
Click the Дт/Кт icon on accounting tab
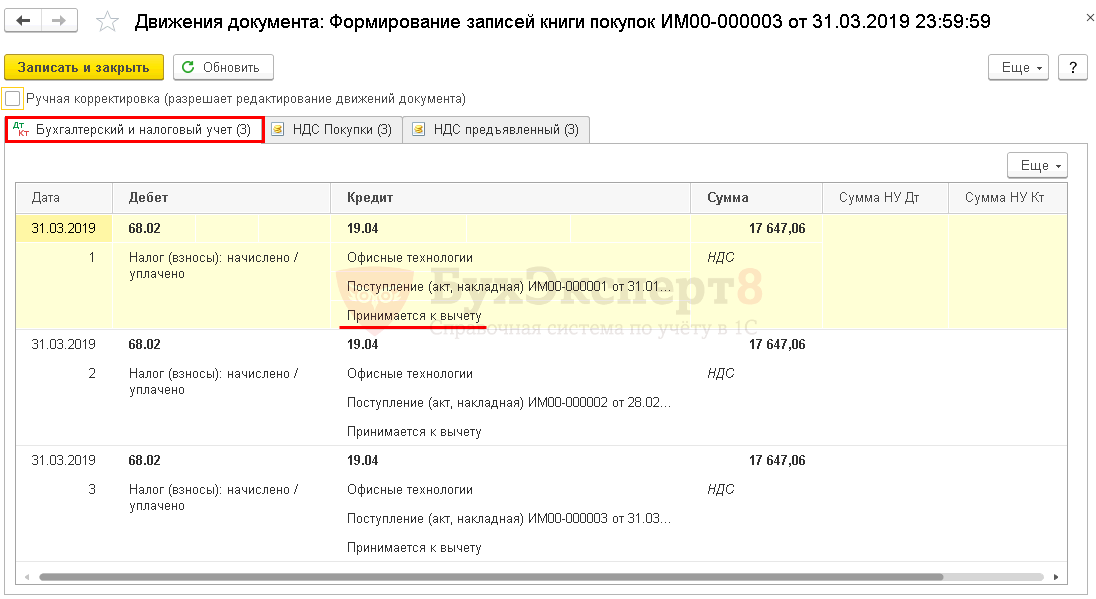coord(20,130)
